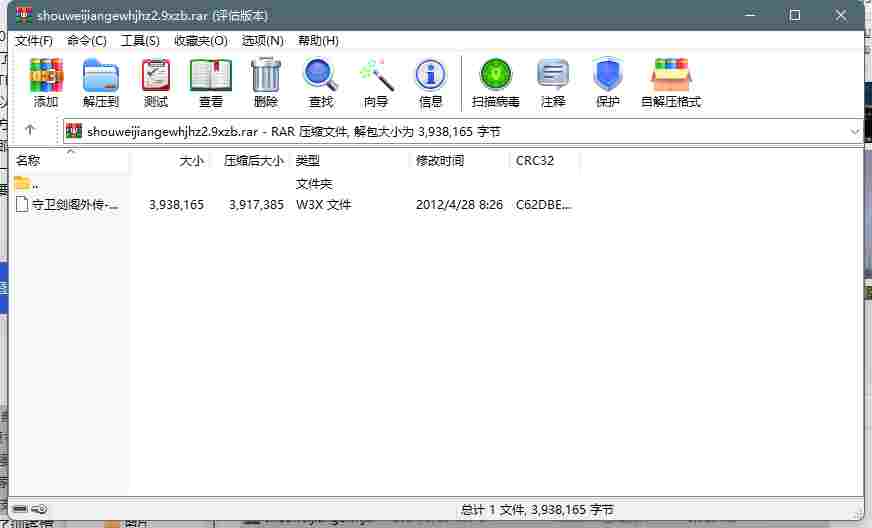Click the 'W3X 文件' type cell

click(324, 205)
